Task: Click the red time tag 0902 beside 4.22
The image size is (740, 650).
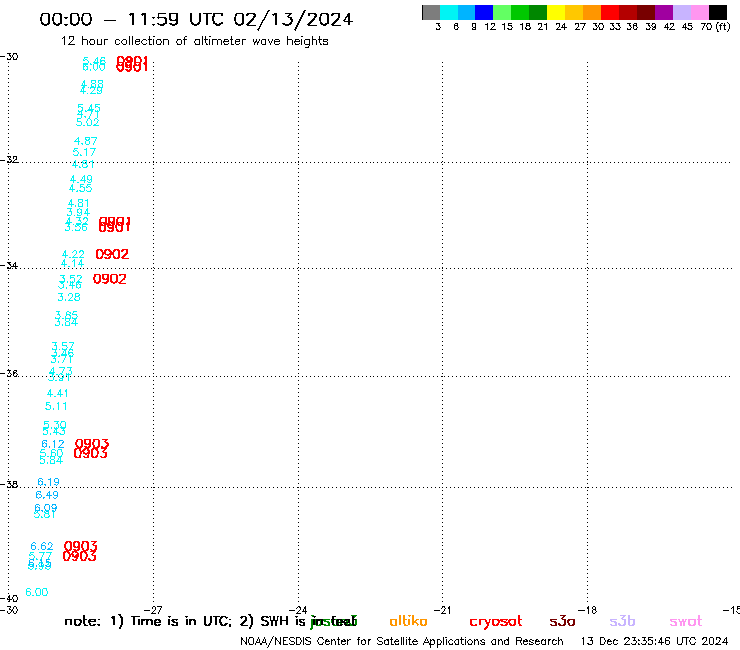Action: 112,254
